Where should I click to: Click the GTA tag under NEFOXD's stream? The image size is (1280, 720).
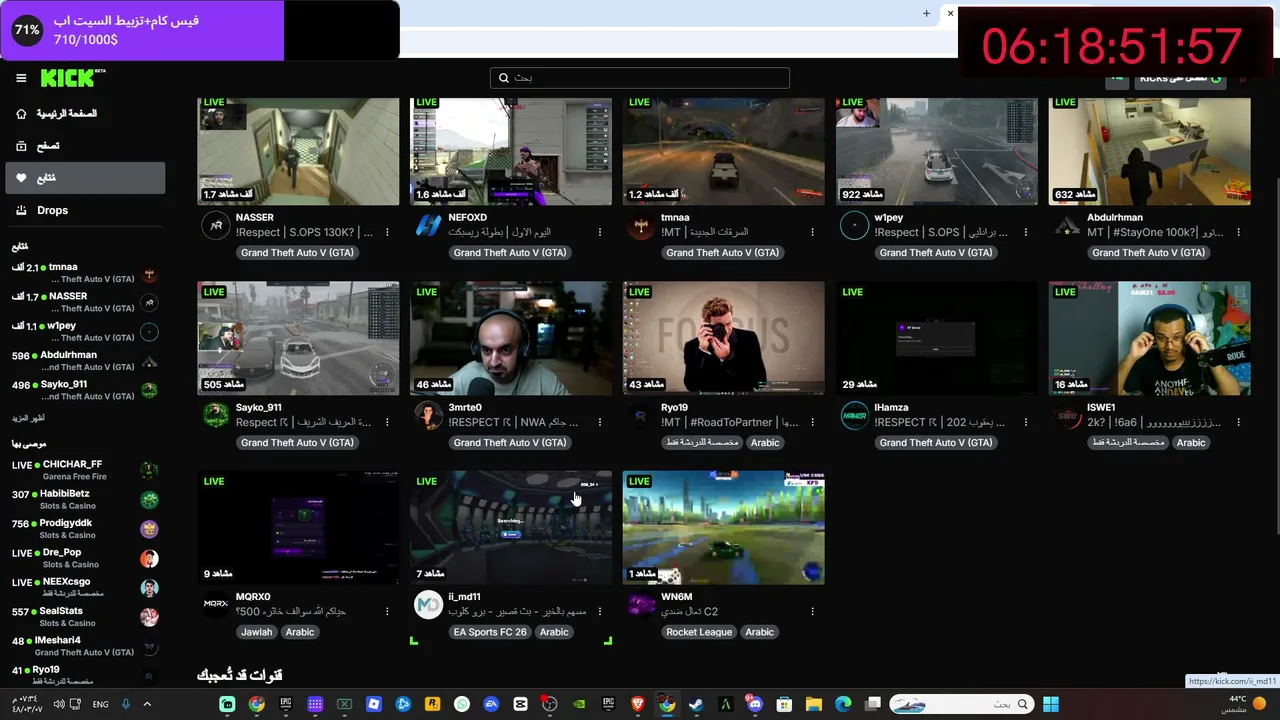click(510, 252)
